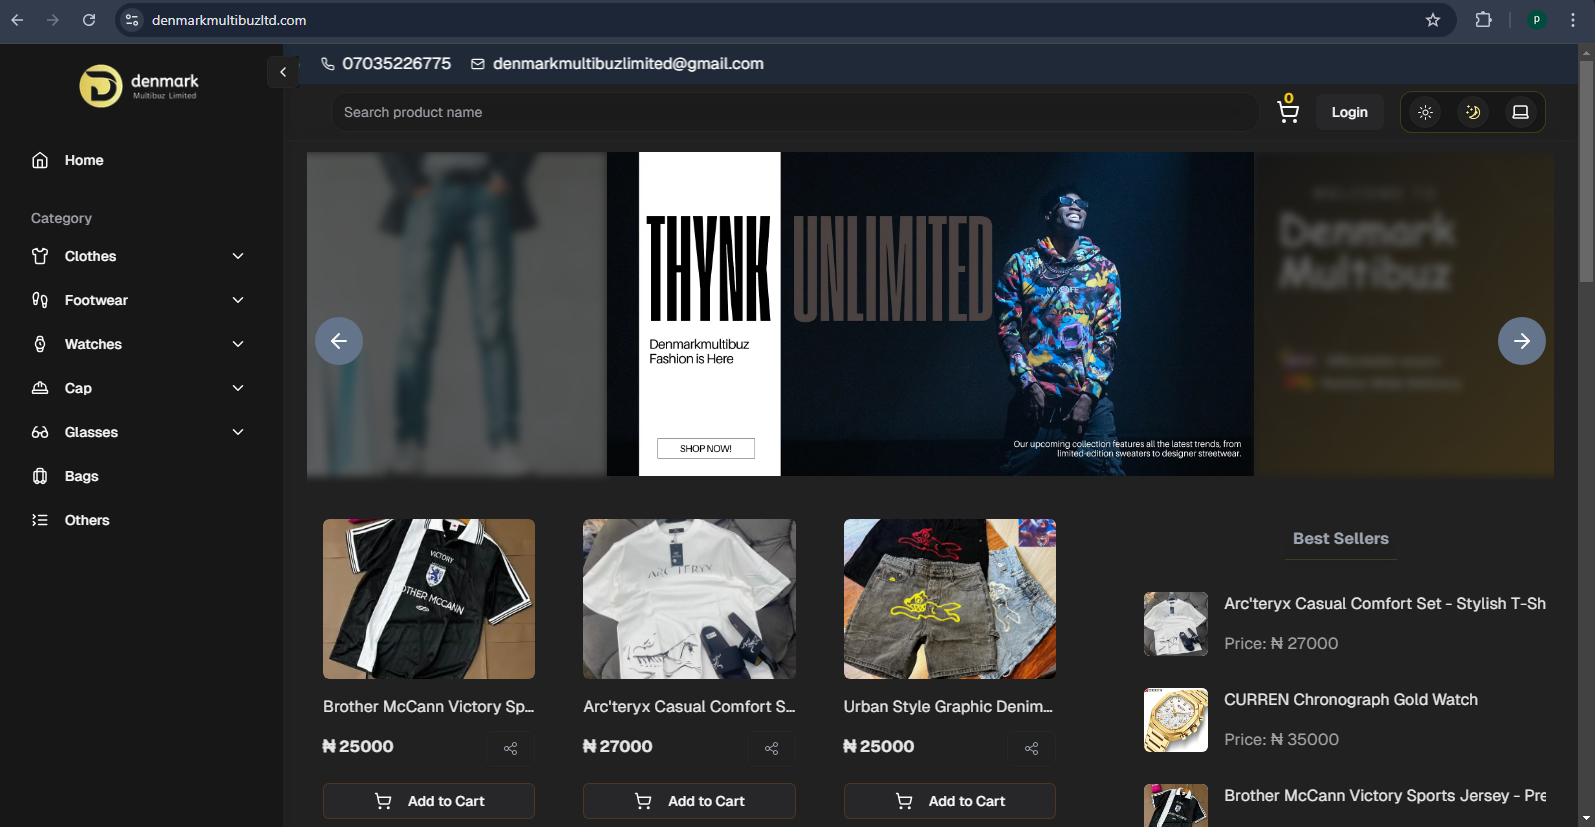Click Brother McCann Victory Sports Jersey best seller
The width and height of the screenshot is (1595, 827).
pos(1385,795)
